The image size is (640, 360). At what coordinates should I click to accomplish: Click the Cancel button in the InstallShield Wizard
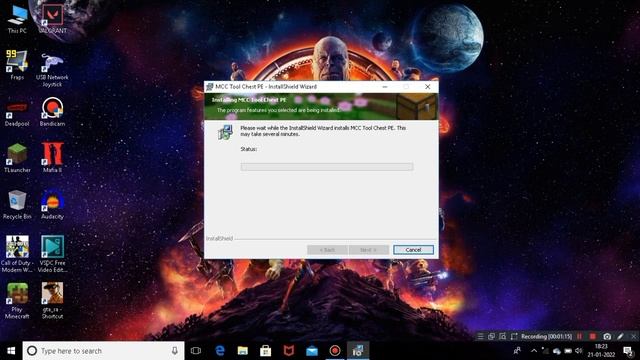pyautogui.click(x=413, y=250)
